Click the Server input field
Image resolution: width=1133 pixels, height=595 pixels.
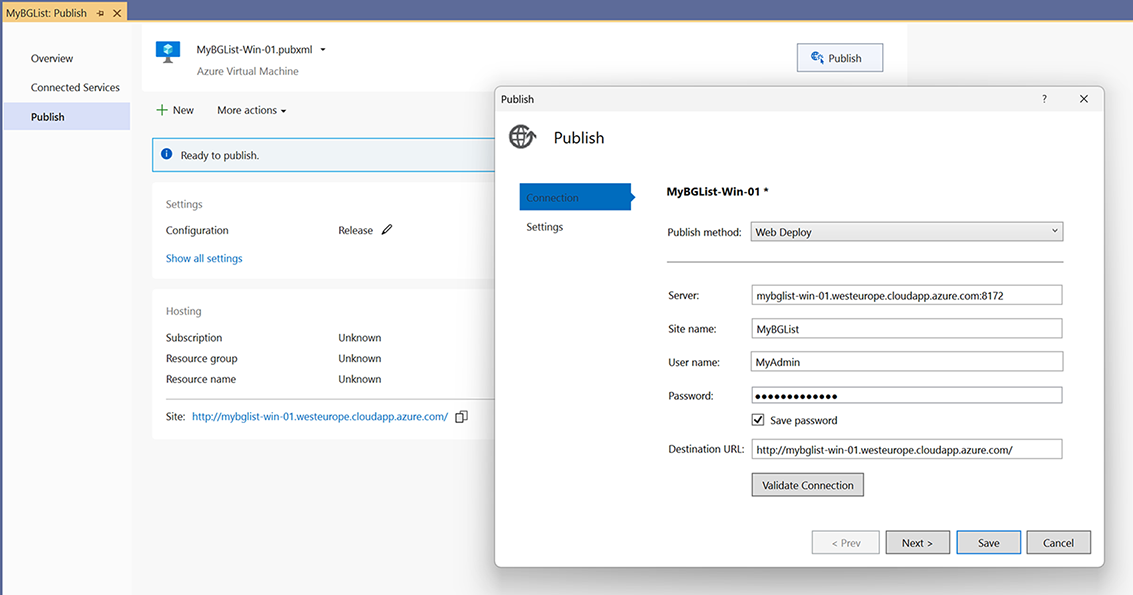pos(907,295)
